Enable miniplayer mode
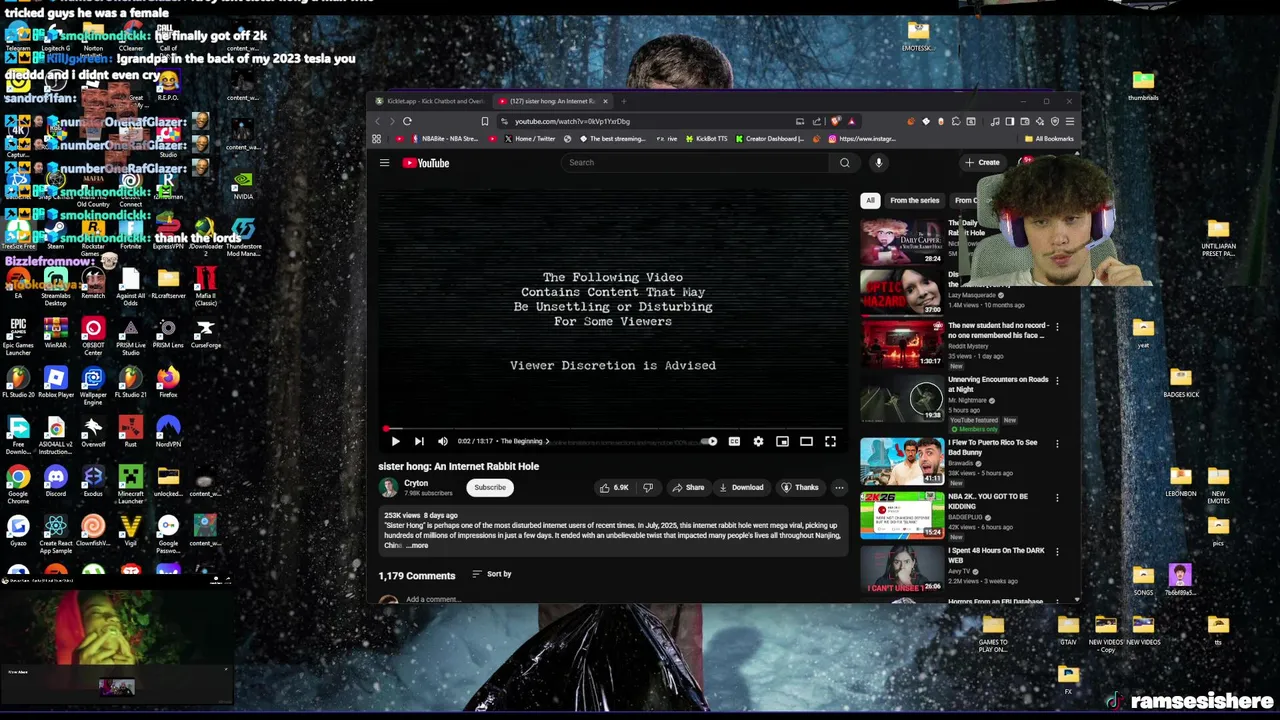This screenshot has height=720, width=1280. click(782, 441)
